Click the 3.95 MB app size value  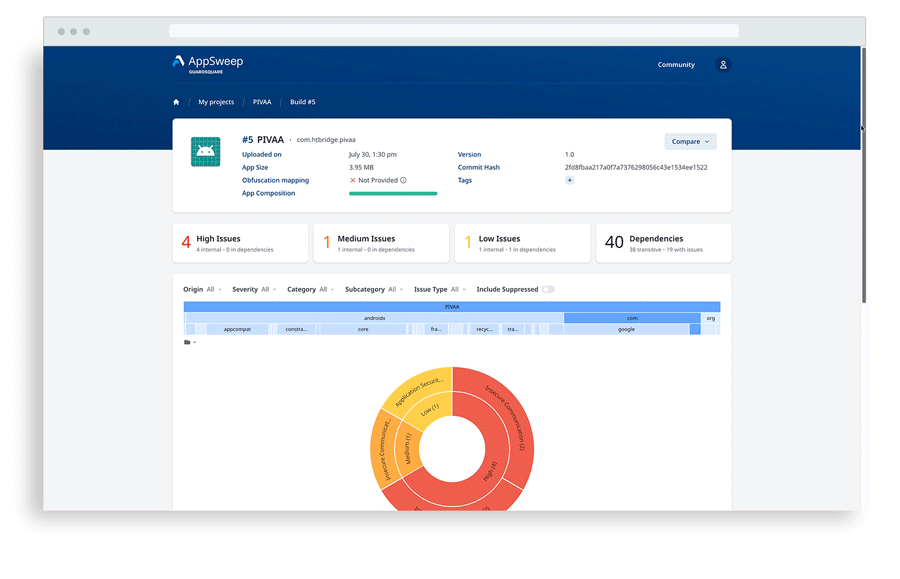click(x=361, y=168)
